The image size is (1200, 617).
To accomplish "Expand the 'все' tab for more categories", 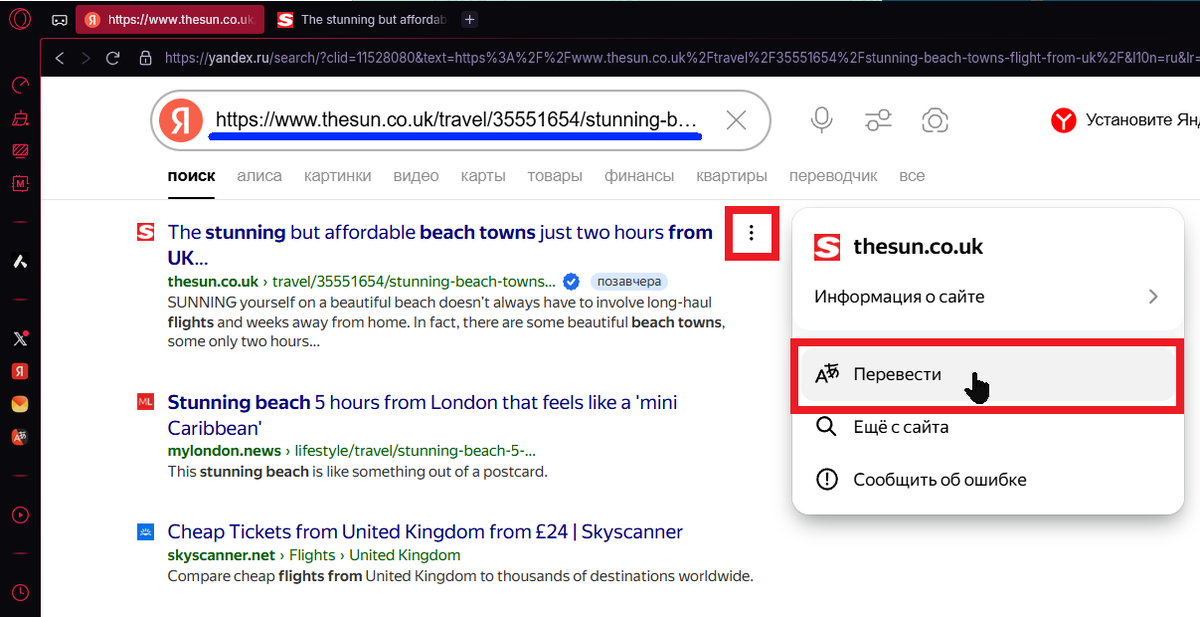I will point(912,175).
